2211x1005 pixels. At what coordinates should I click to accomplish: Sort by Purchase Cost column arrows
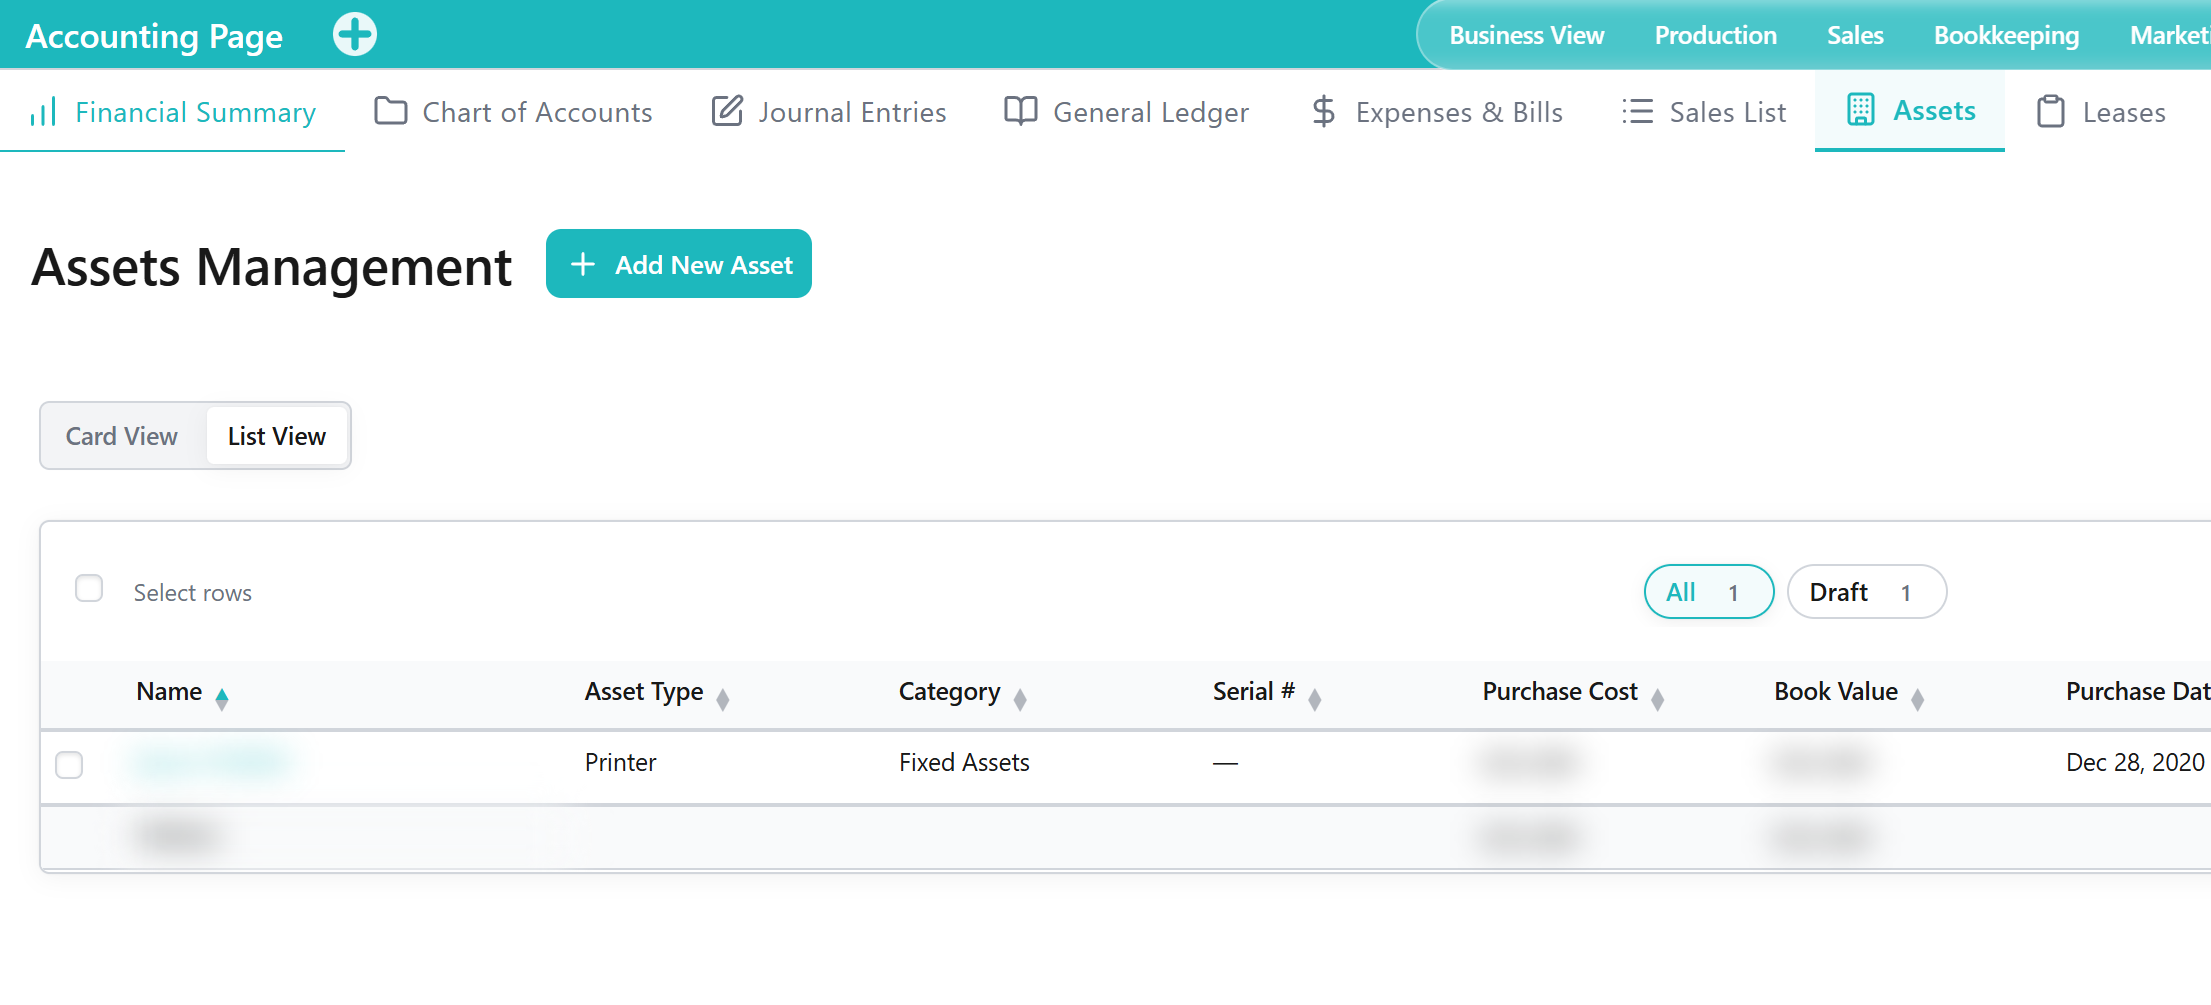[x=1658, y=699]
